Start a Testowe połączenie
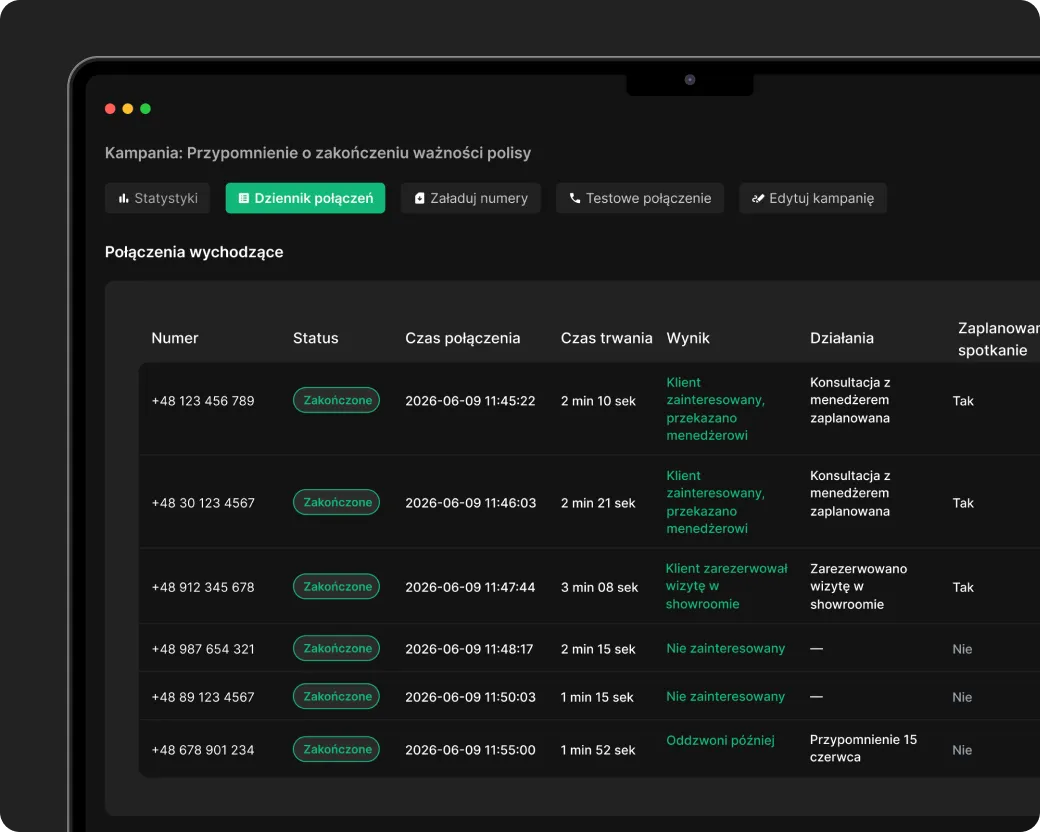 [x=640, y=198]
